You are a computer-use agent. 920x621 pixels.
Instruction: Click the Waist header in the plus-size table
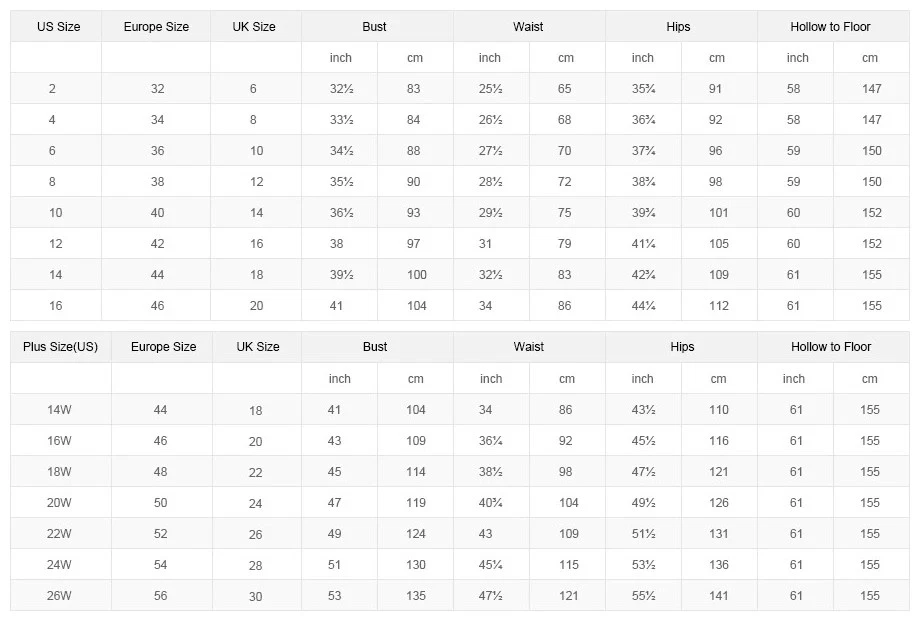pos(529,347)
